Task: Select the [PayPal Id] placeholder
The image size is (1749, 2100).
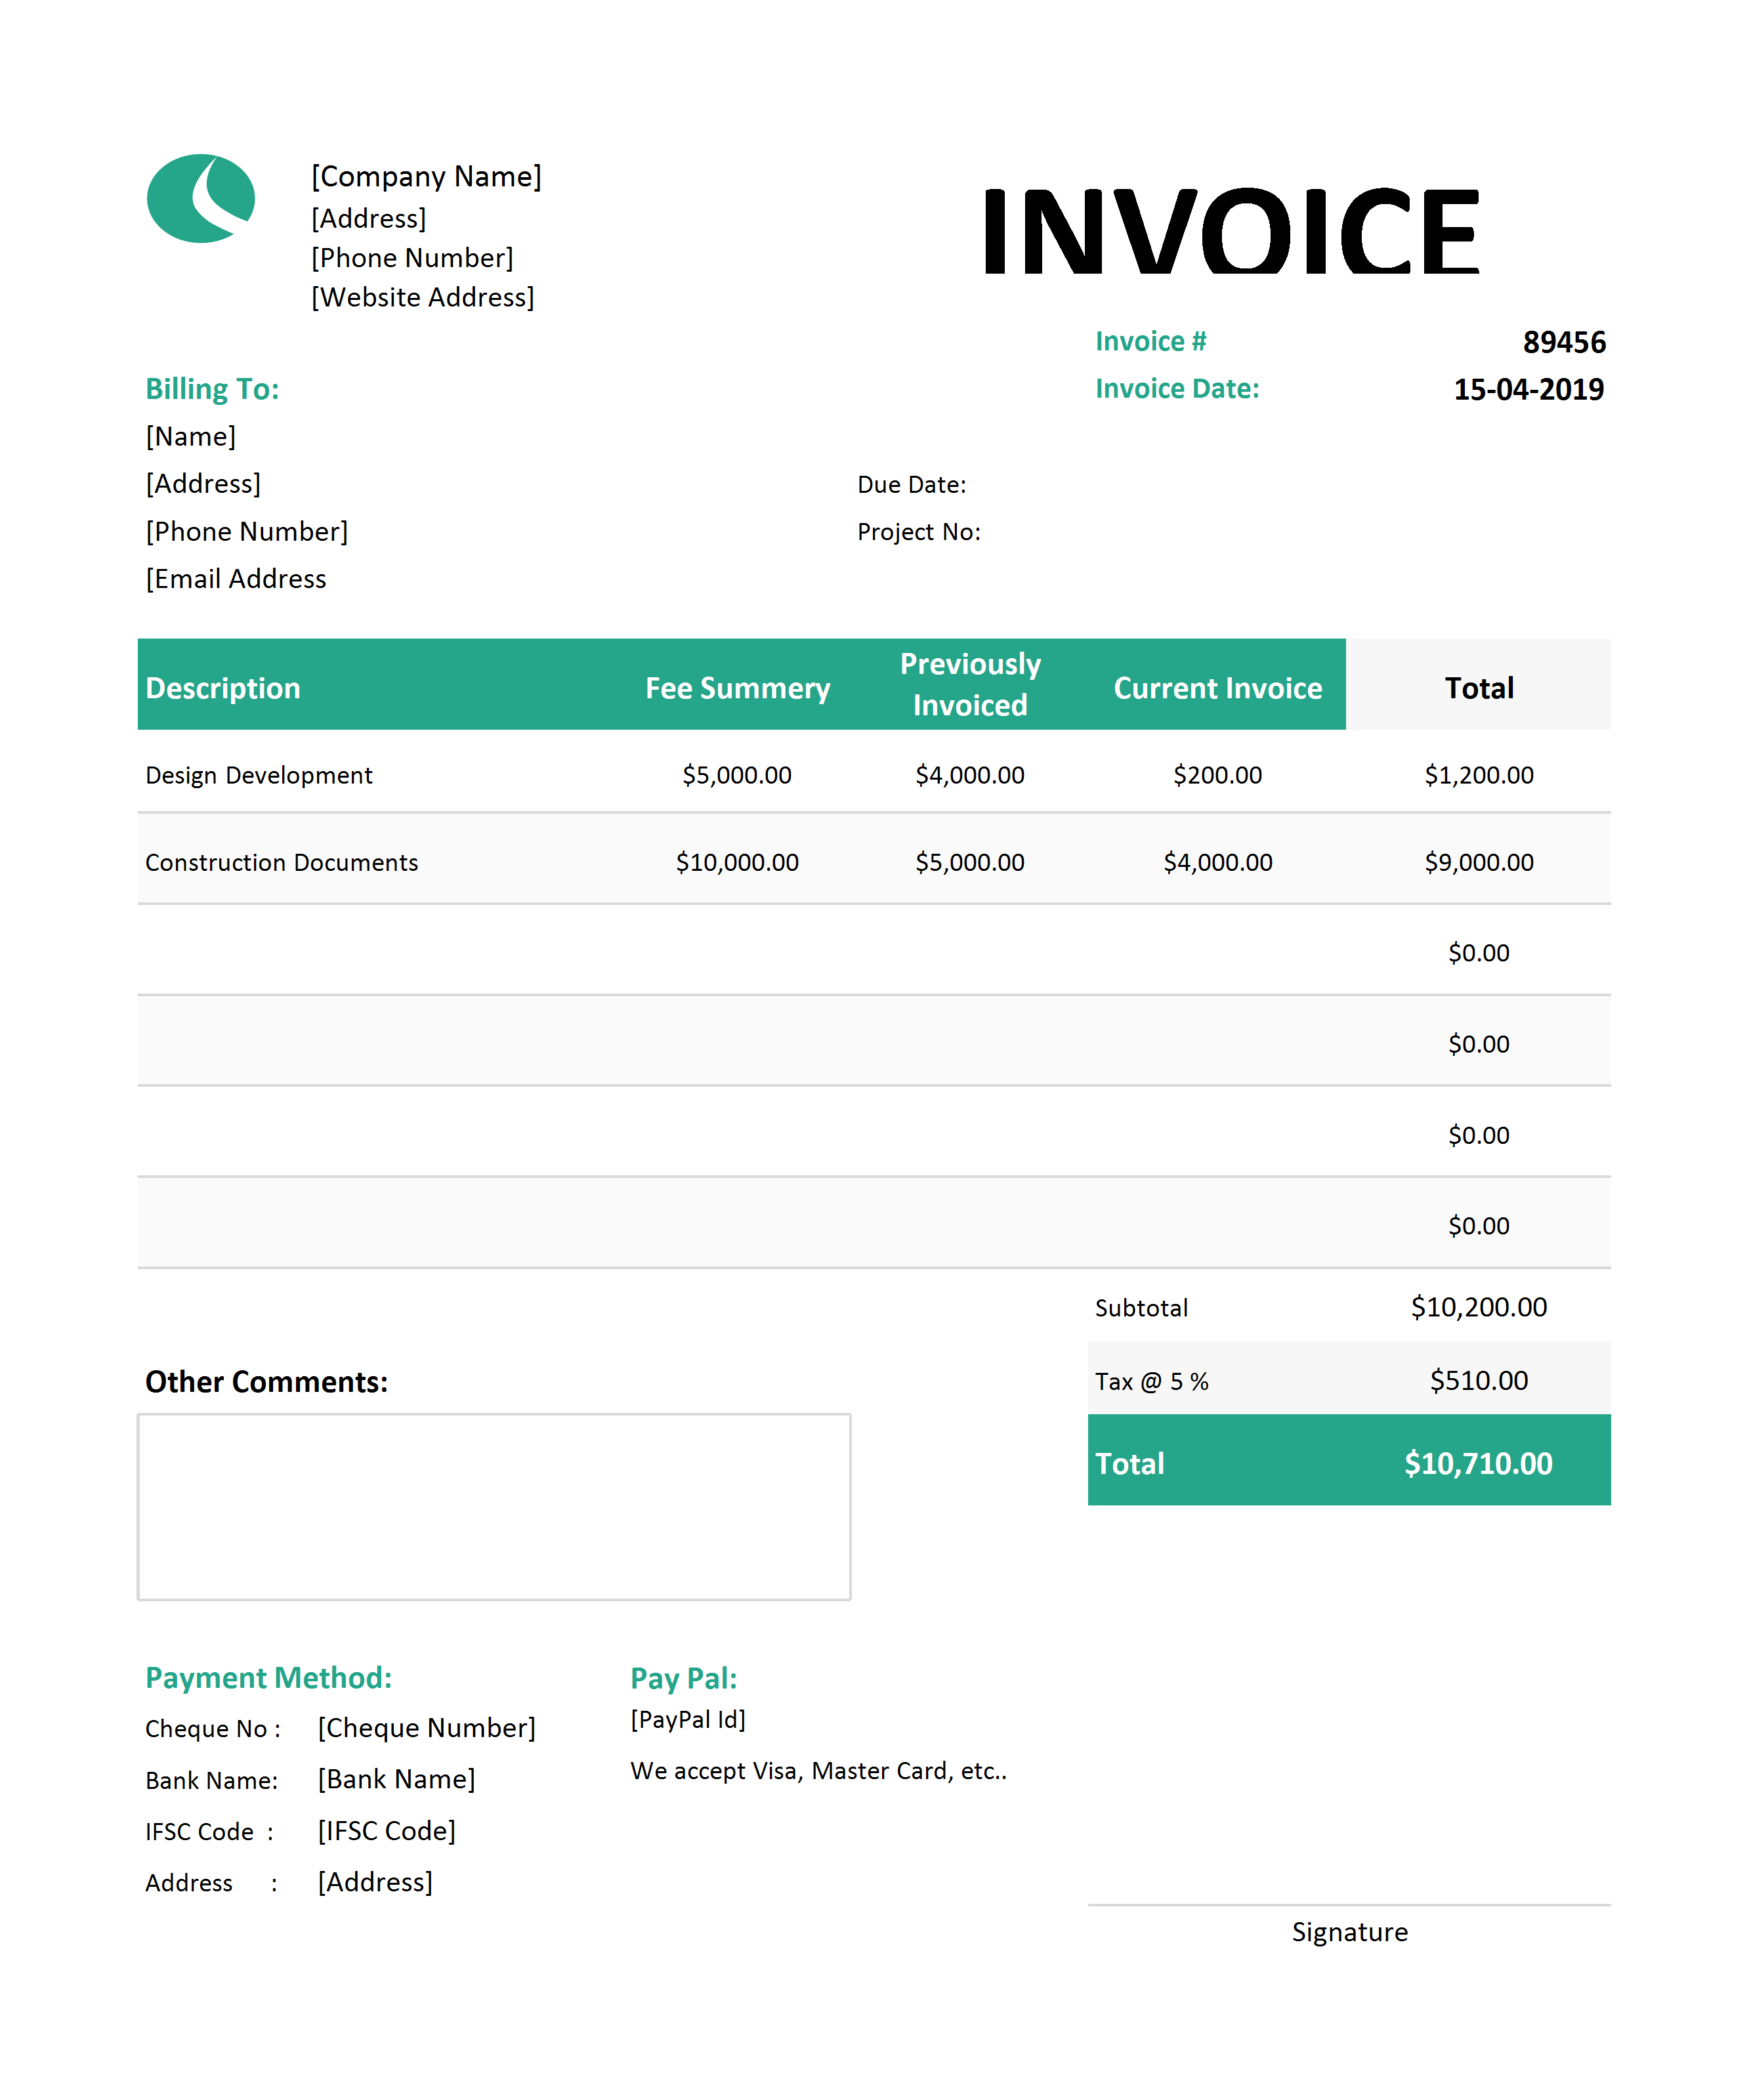Action: coord(688,1719)
